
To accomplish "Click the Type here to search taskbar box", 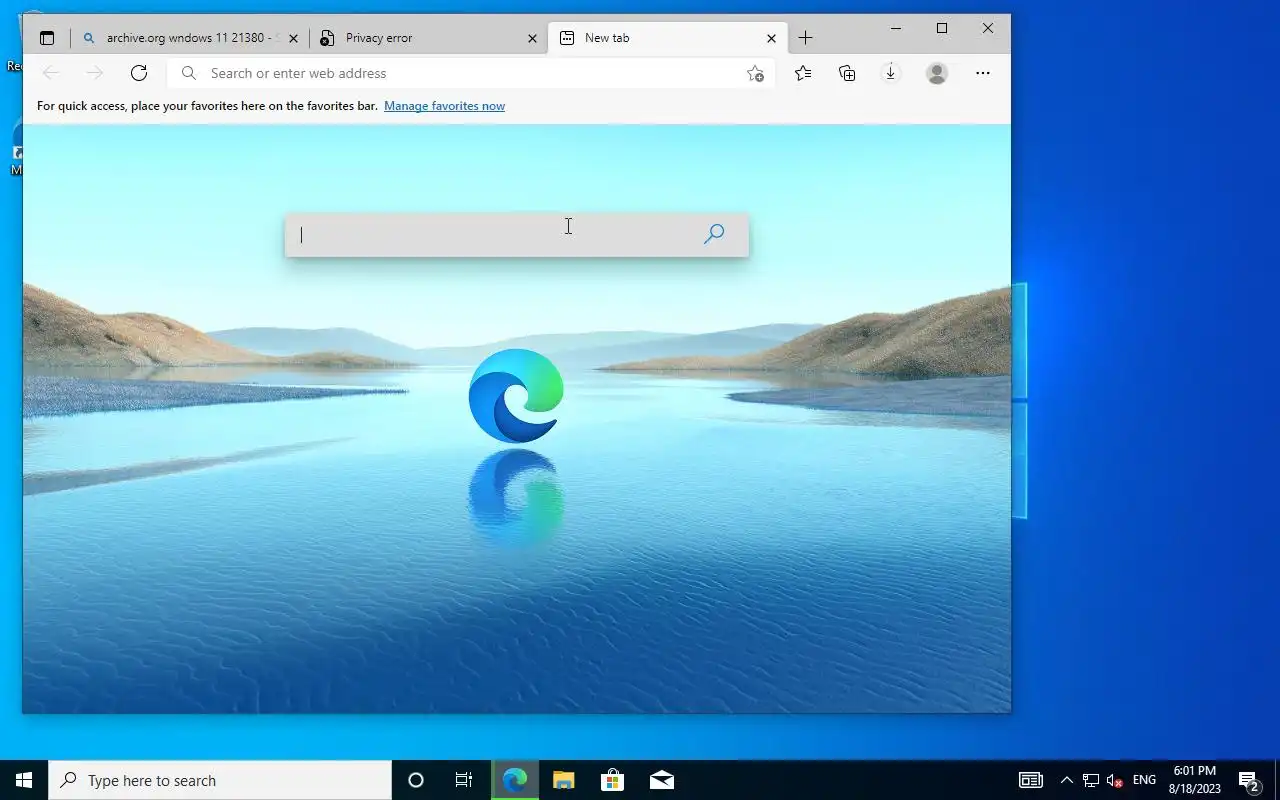I will tap(220, 780).
